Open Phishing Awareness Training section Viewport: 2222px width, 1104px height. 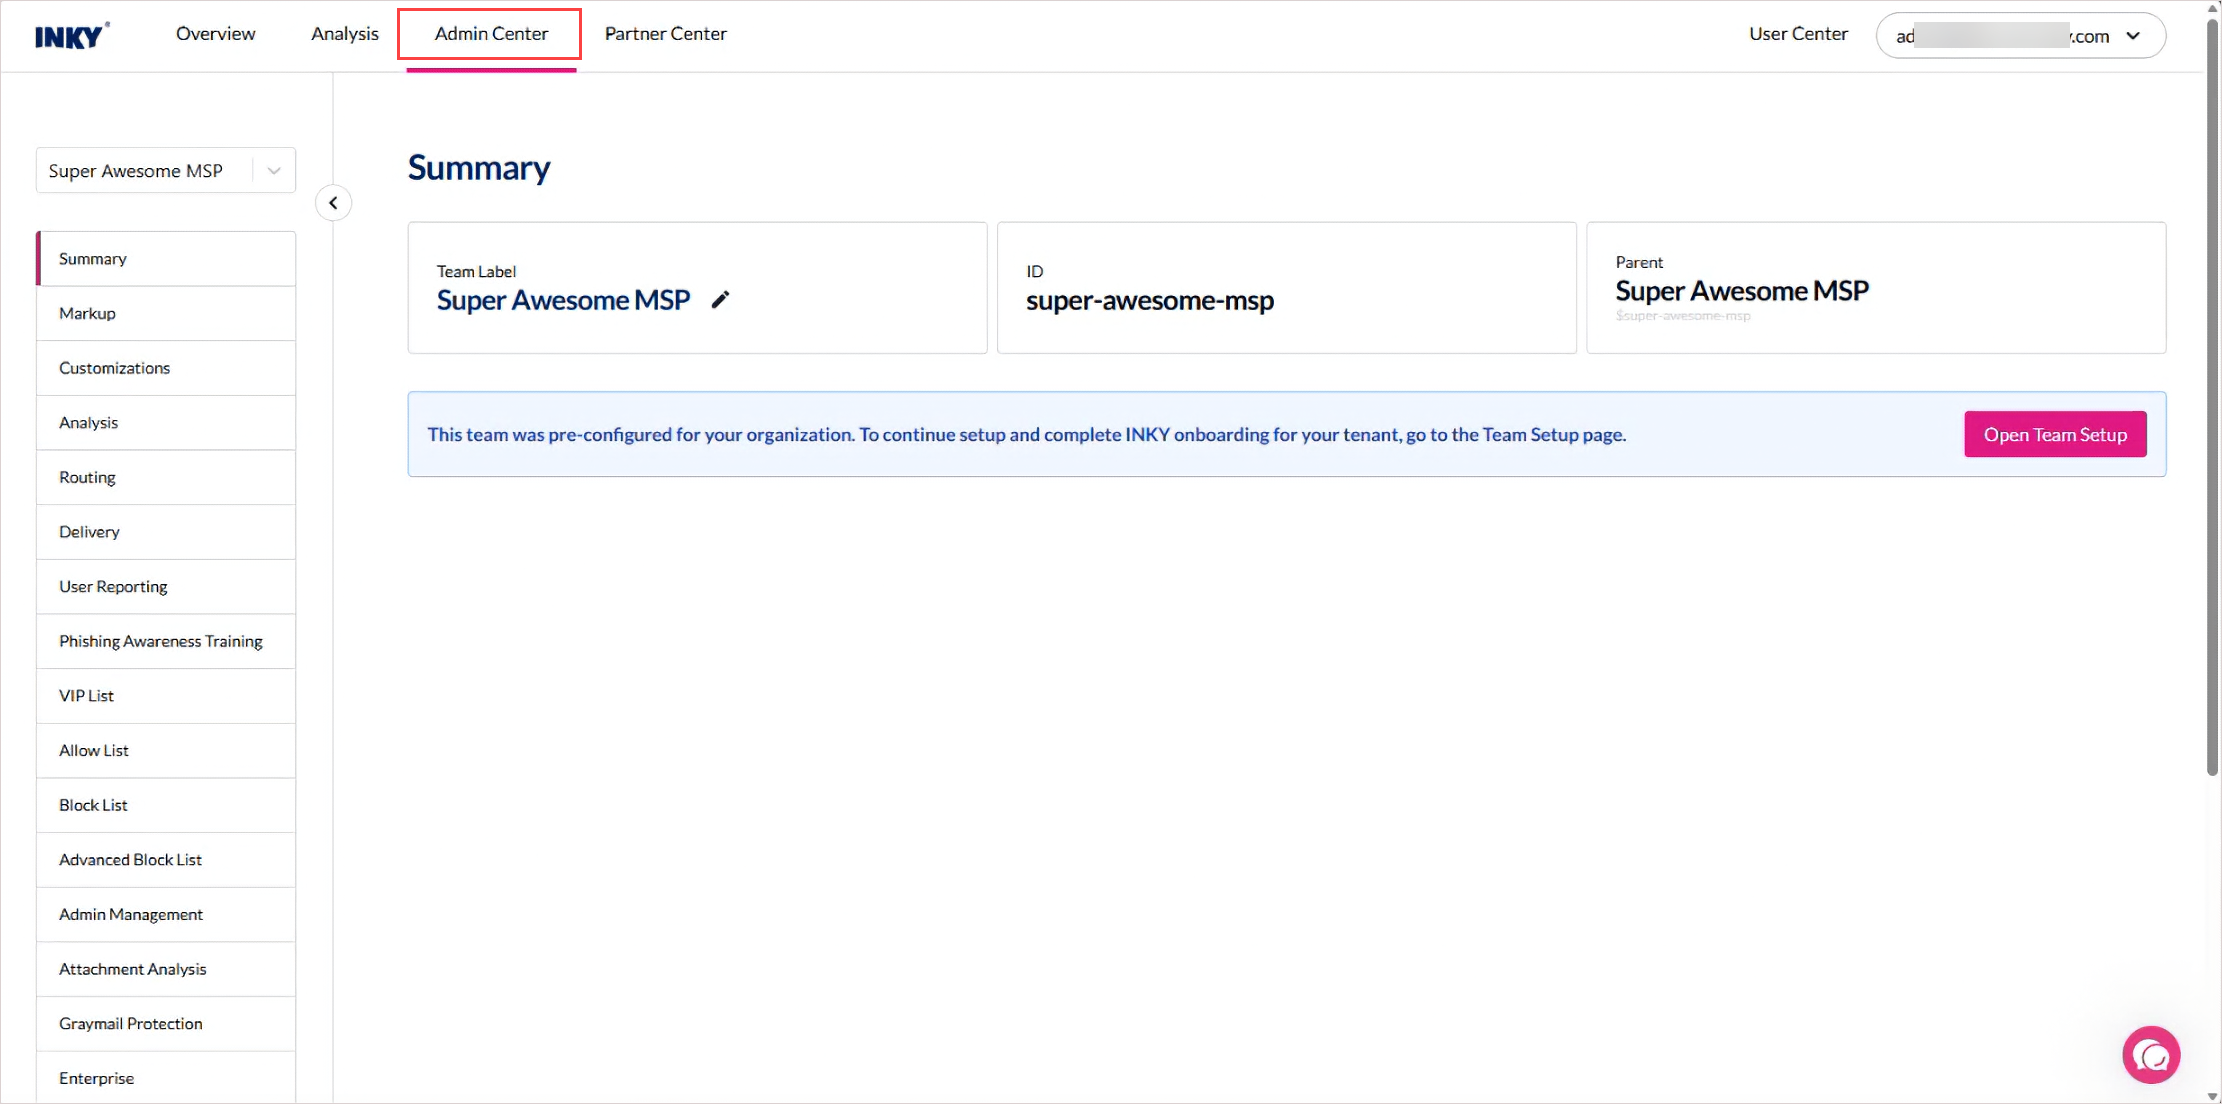coord(160,642)
